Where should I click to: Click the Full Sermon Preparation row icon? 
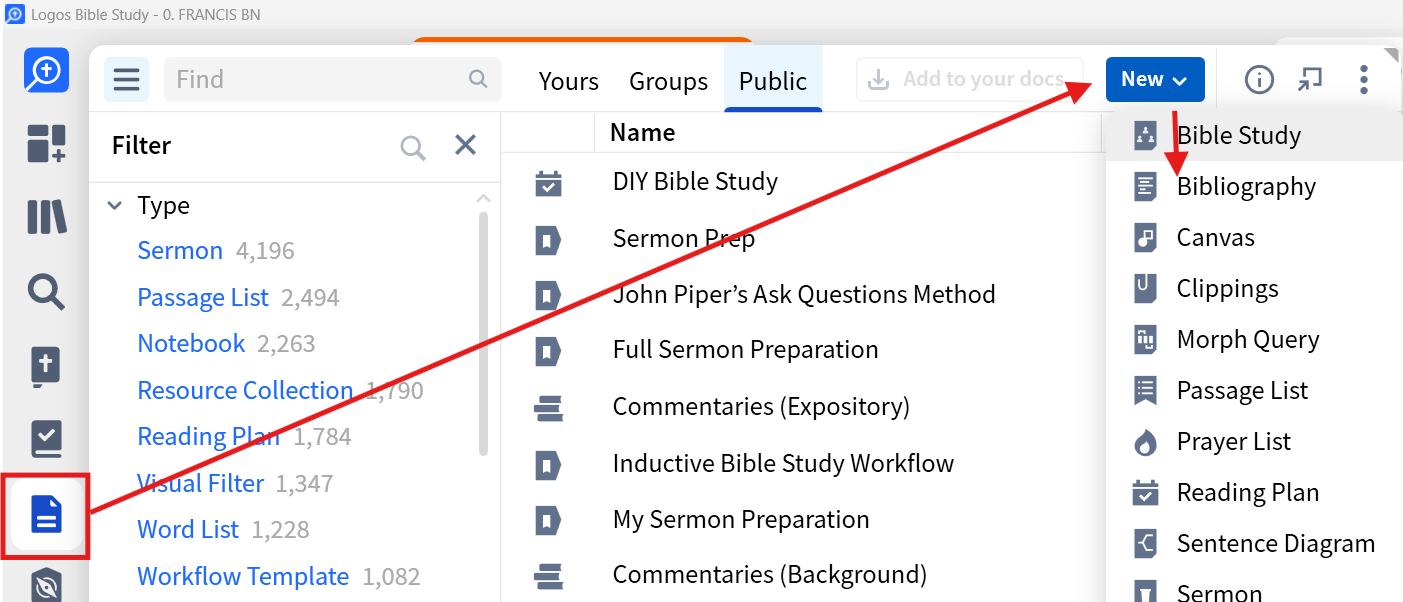tap(547, 351)
